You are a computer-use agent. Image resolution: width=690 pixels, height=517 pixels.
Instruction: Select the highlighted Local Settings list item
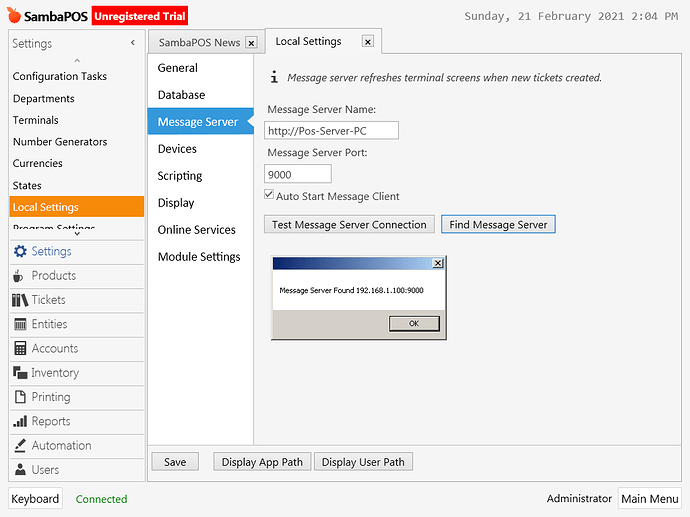tap(77, 207)
